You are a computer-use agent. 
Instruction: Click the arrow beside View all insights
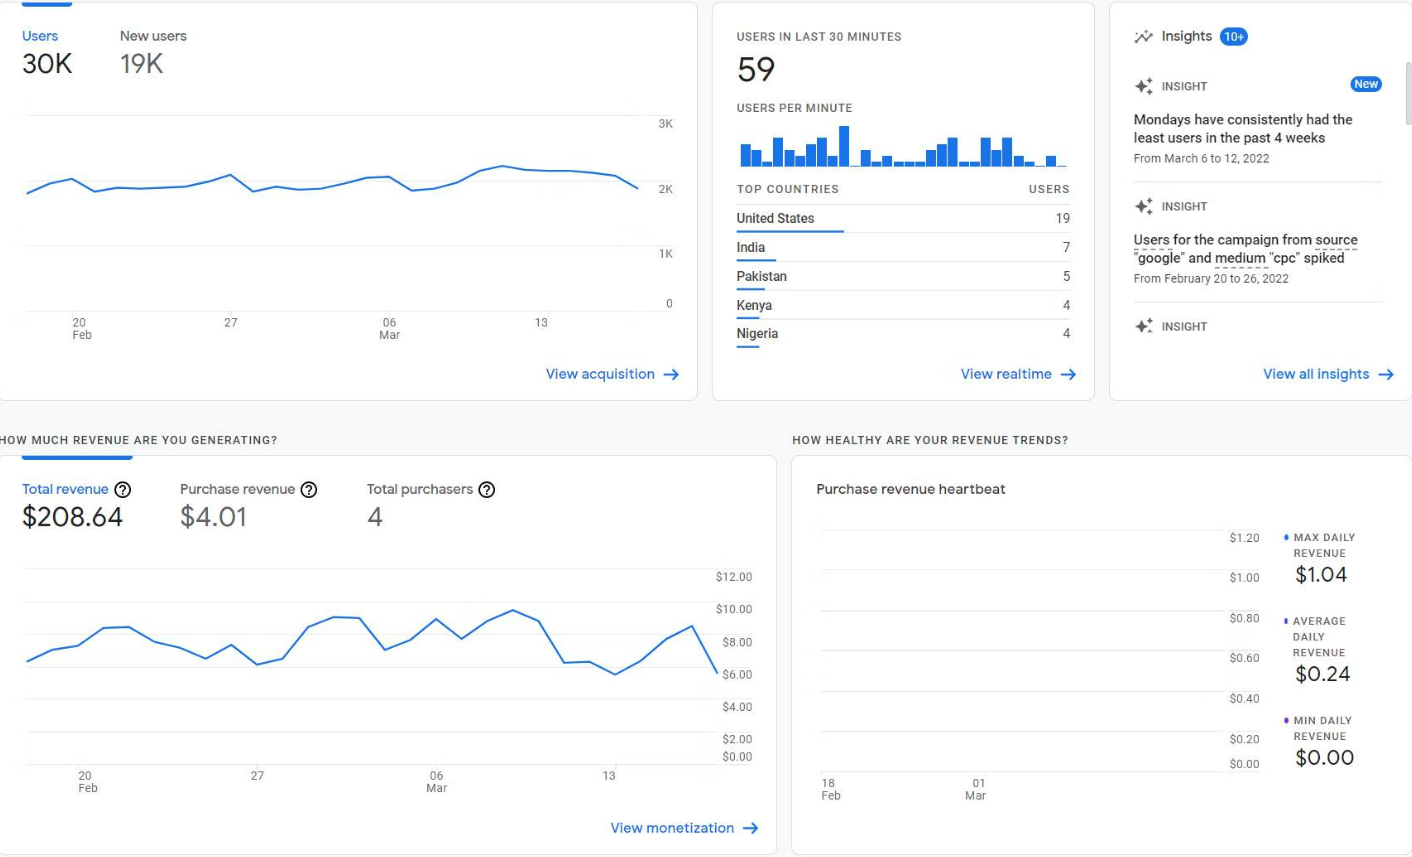click(1386, 374)
